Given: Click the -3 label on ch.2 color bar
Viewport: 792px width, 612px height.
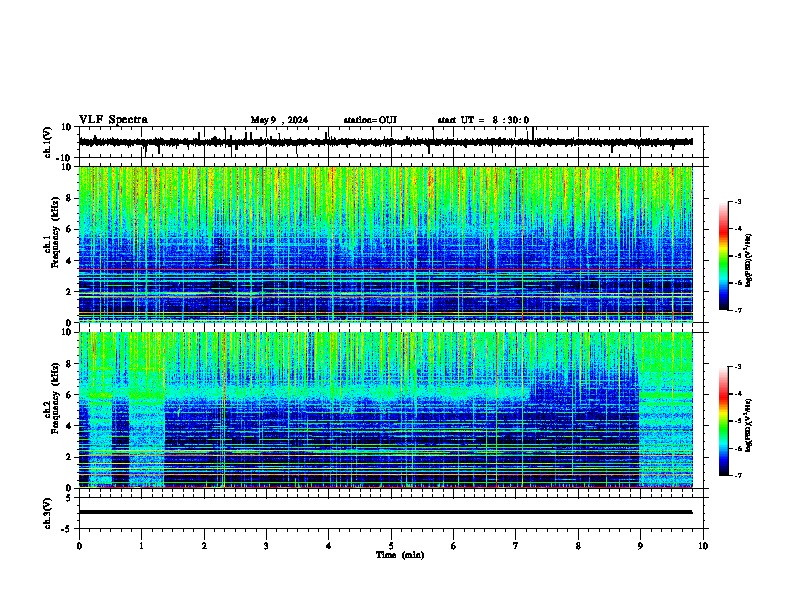Looking at the screenshot, I should [737, 367].
